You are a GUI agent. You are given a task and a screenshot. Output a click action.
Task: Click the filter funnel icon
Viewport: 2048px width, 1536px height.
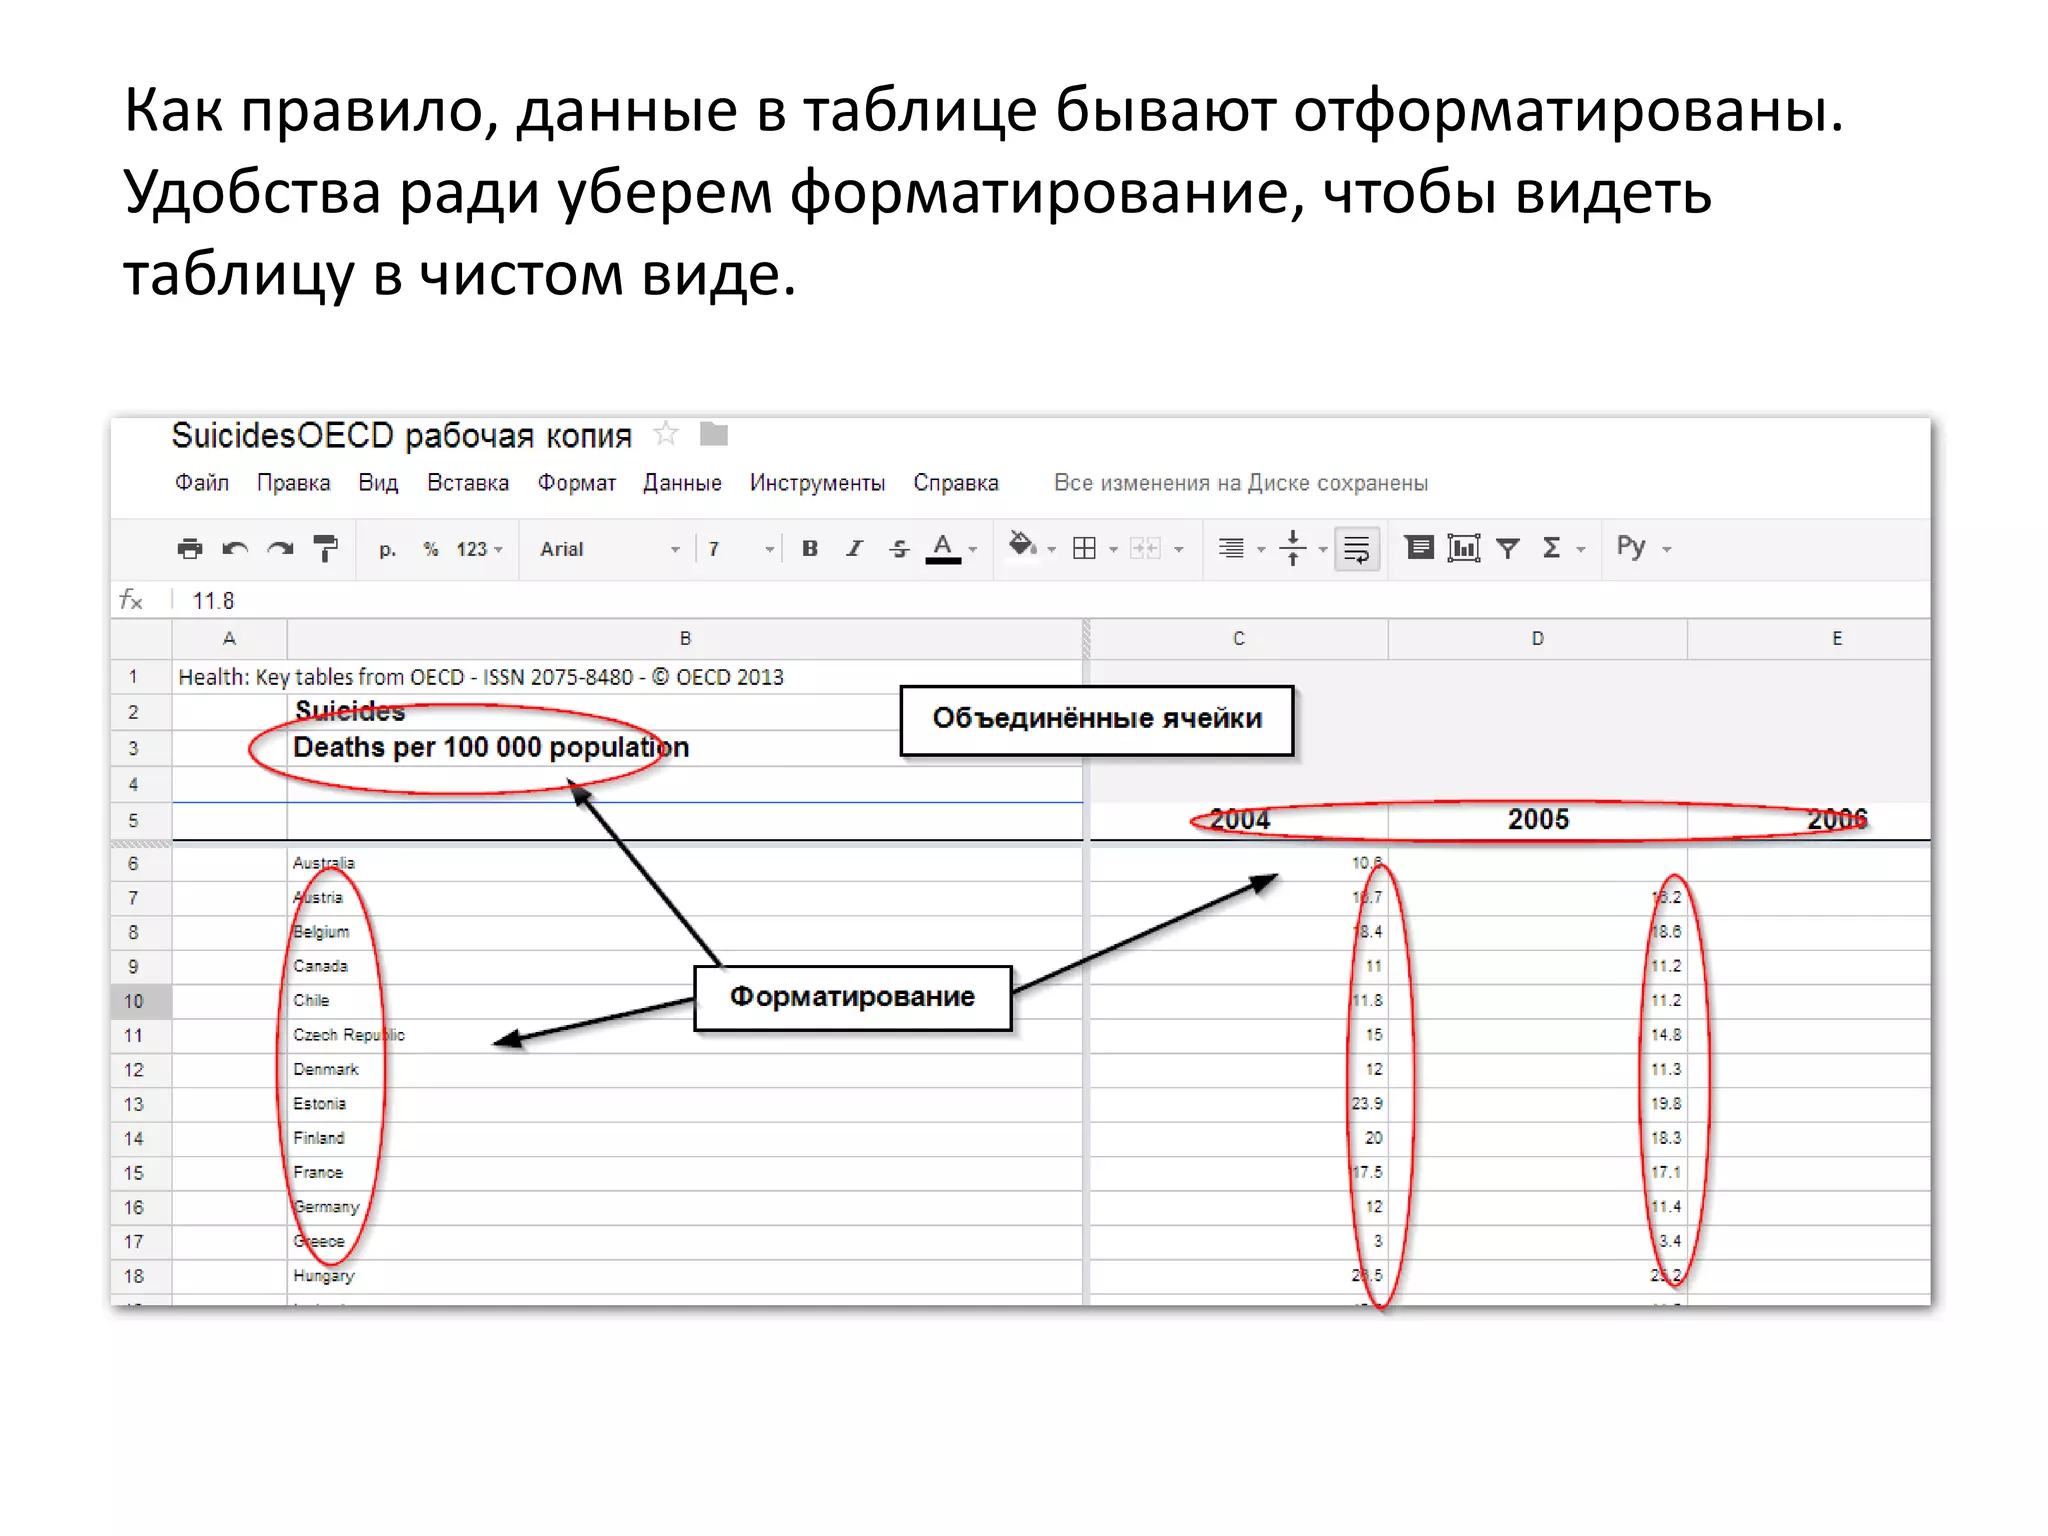[1508, 548]
